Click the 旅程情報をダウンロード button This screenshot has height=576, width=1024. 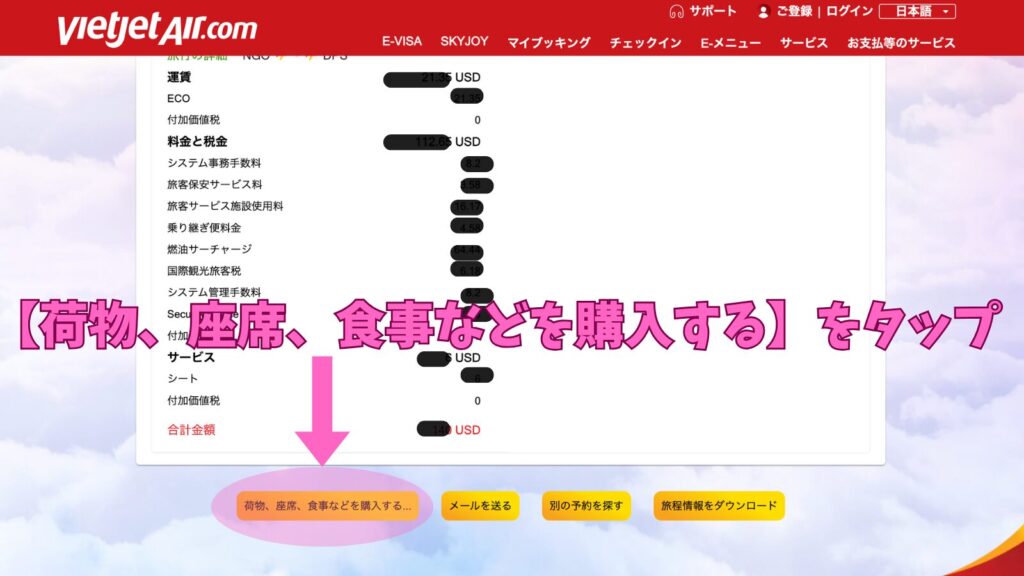point(719,506)
